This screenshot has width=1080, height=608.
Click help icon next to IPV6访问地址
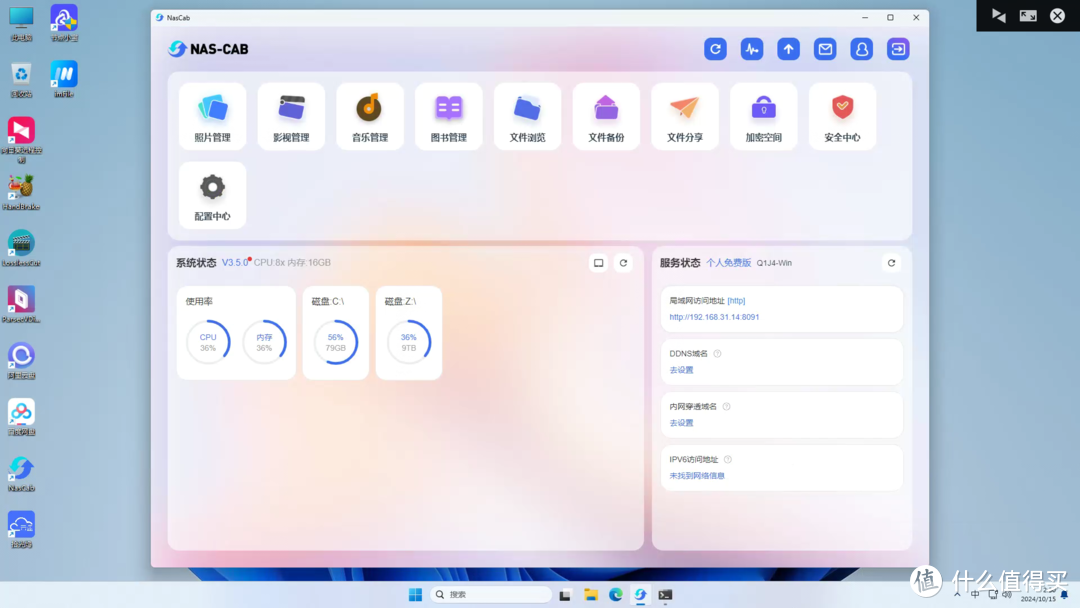point(728,459)
